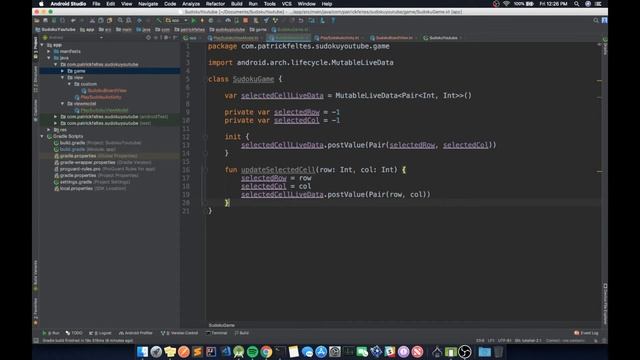
Task: Open the VCS menu
Action: 287,4
